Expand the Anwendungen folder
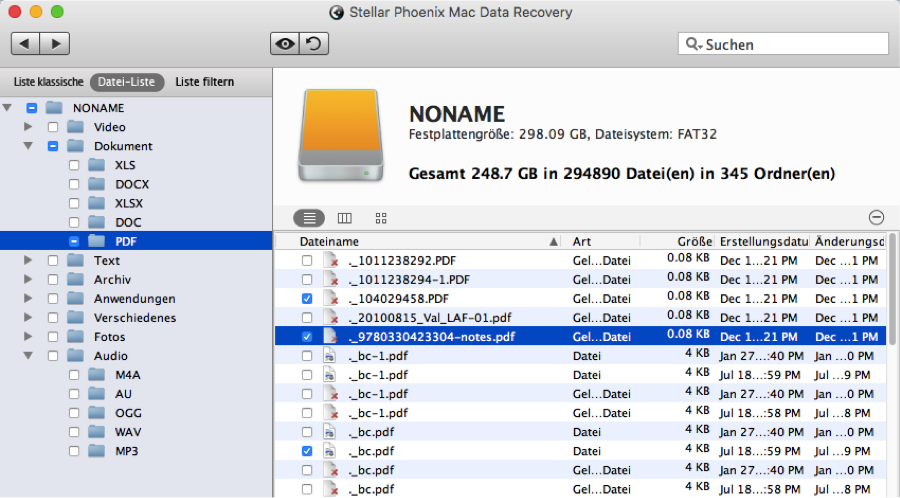Image resolution: width=900 pixels, height=498 pixels. coord(28,298)
